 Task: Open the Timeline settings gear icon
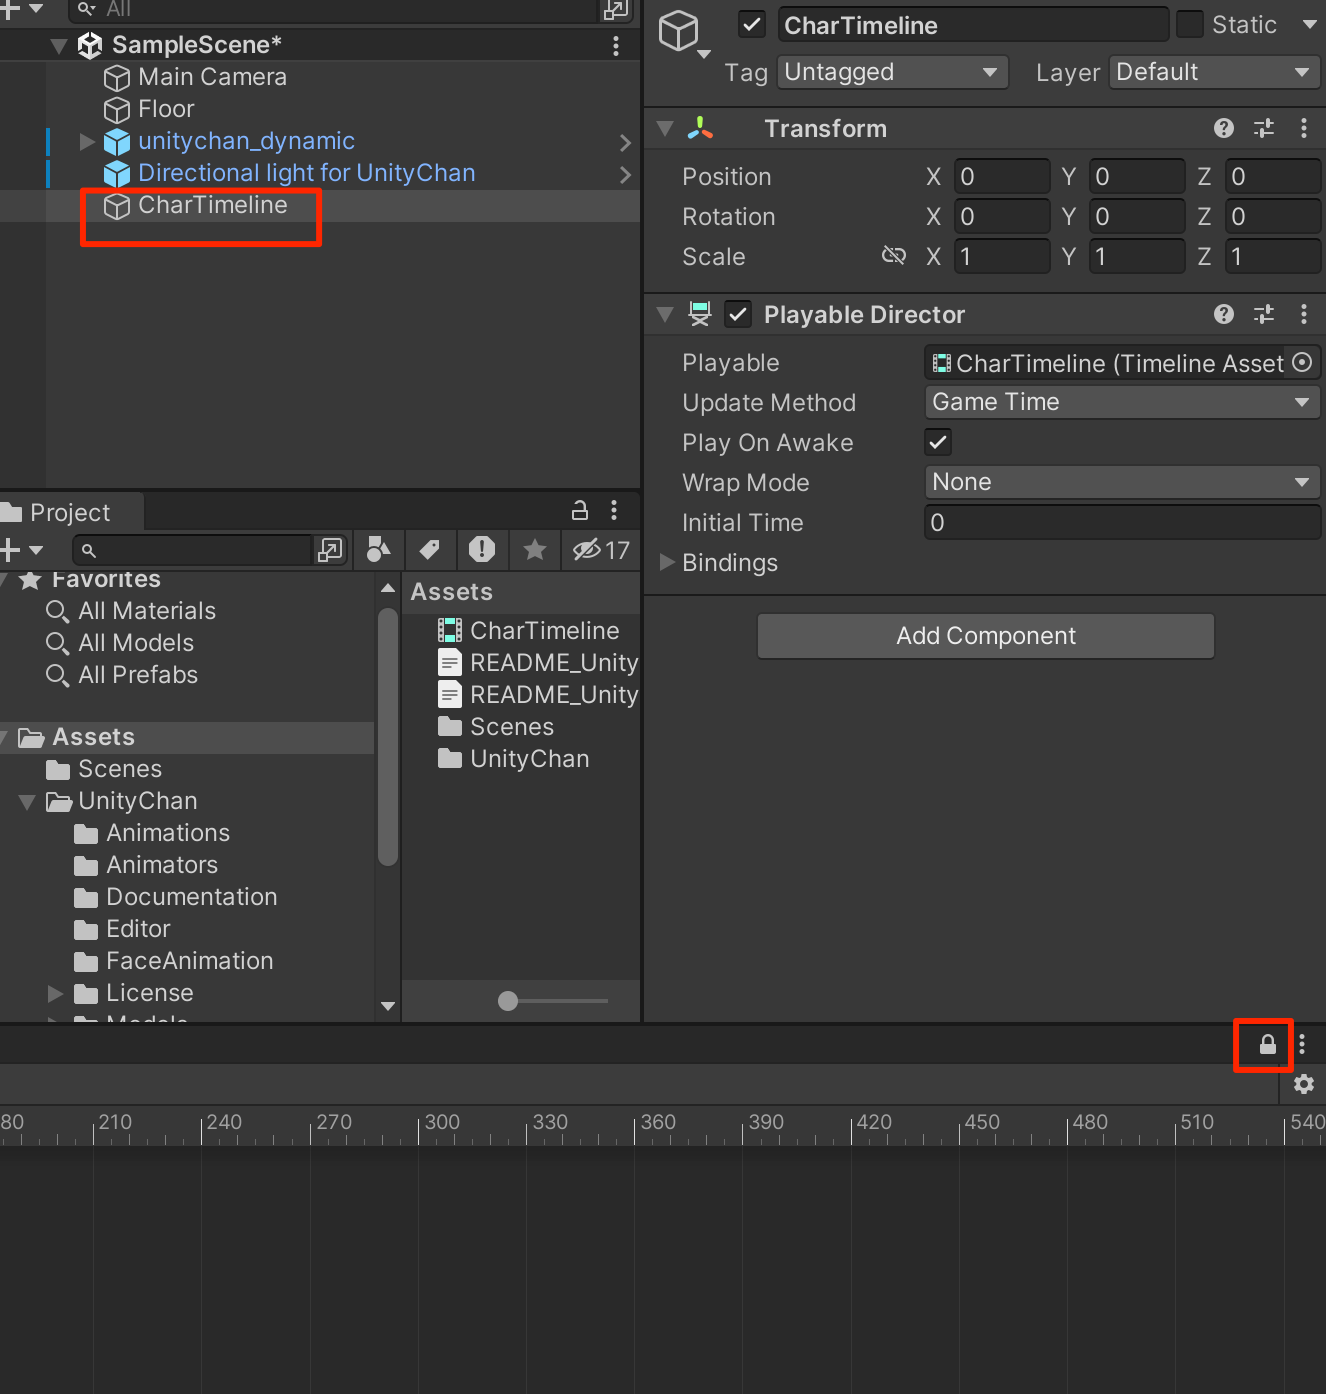pyautogui.click(x=1303, y=1084)
